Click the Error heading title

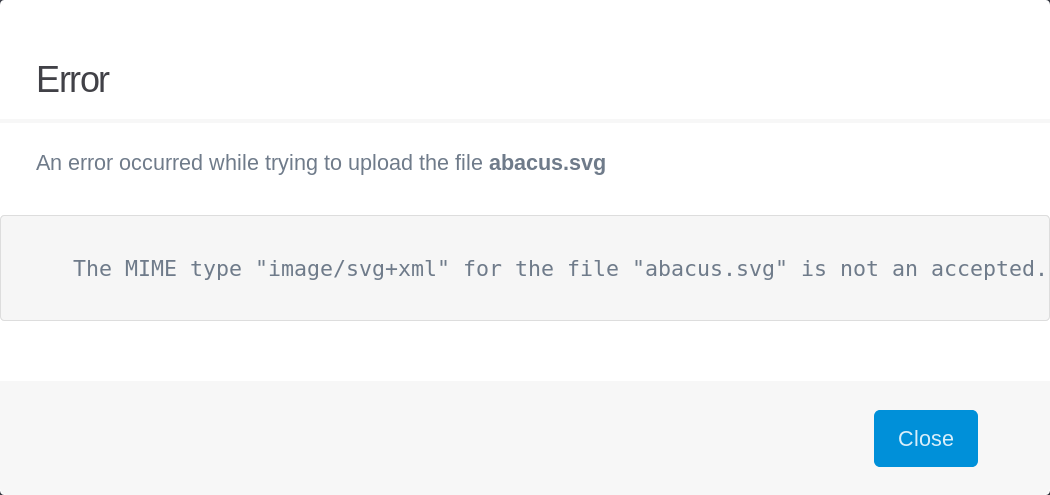coord(72,80)
